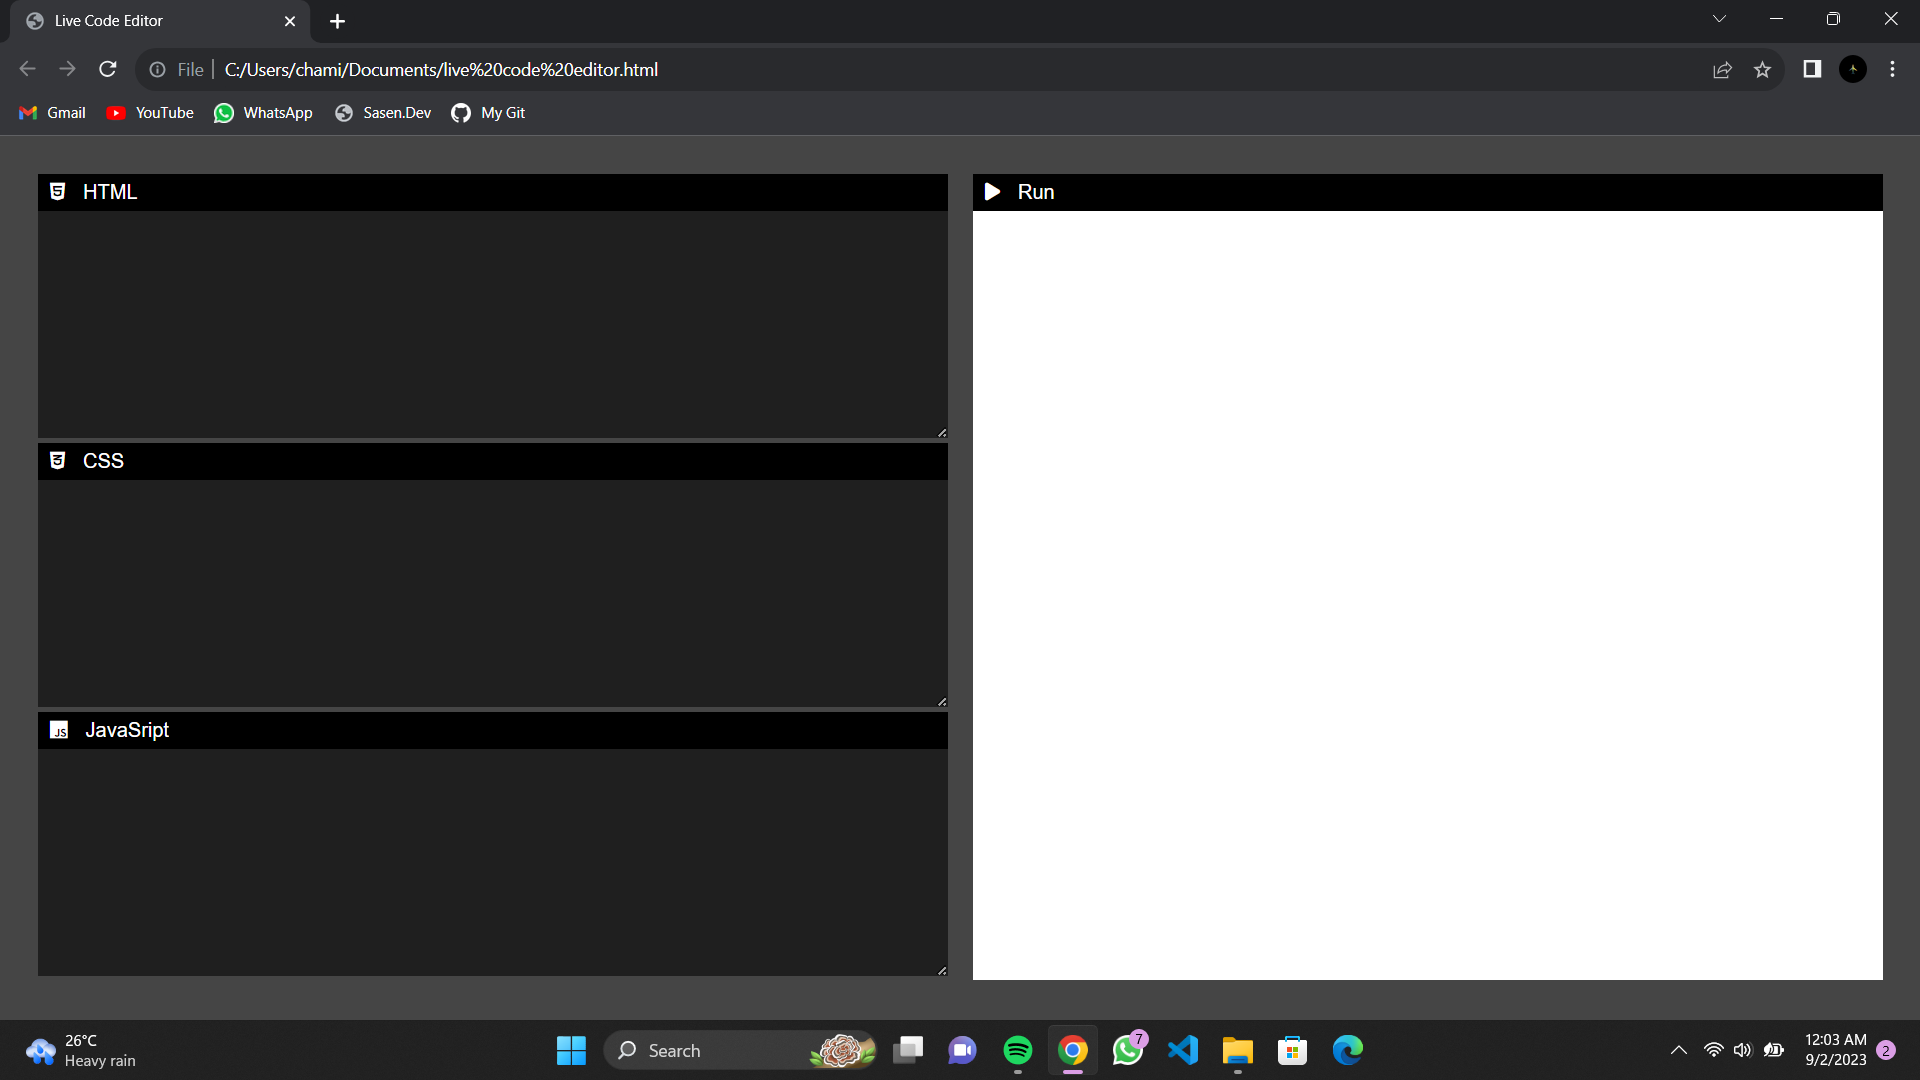Click the HTML5 shield icon
The image size is (1920, 1080).
click(58, 192)
